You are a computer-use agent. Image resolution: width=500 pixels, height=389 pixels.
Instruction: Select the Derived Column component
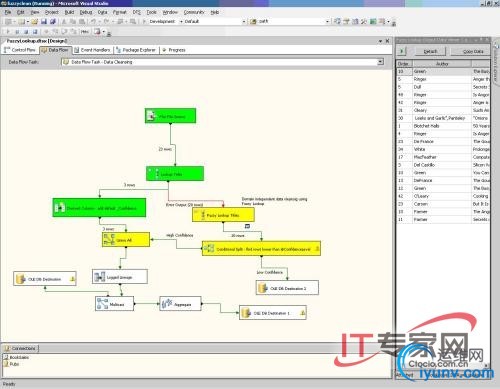99,208
